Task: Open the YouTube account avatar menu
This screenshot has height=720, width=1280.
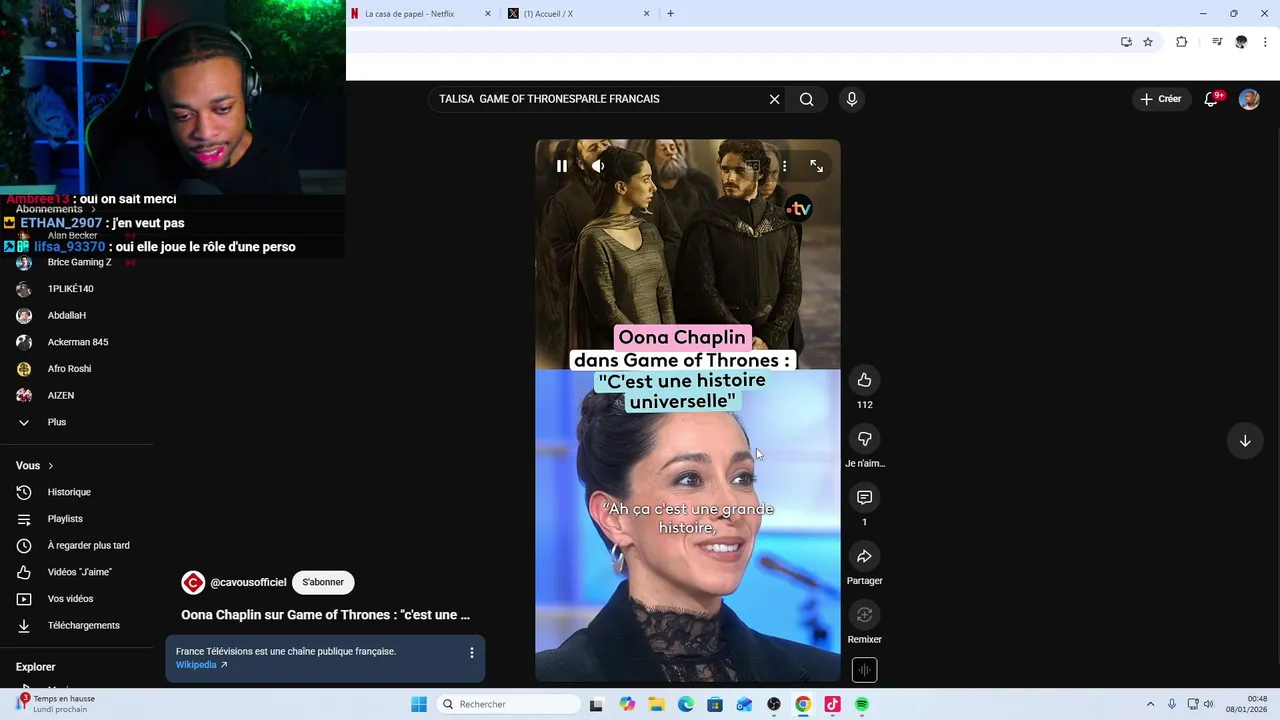Action: click(1249, 99)
